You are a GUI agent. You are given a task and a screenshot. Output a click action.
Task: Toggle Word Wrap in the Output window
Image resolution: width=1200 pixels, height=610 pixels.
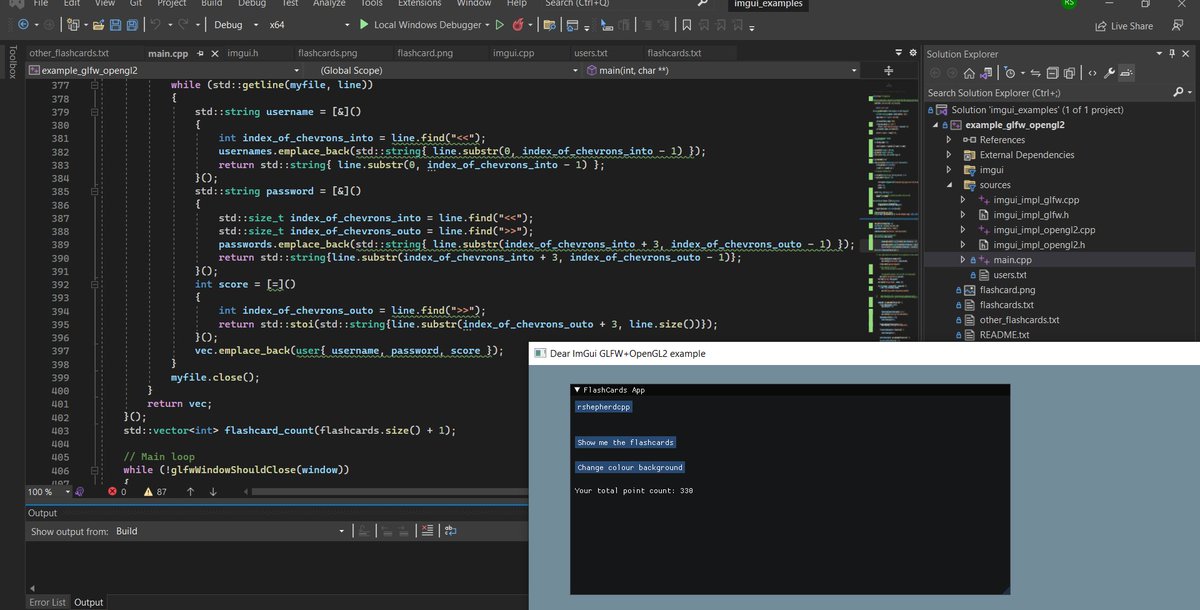449,531
